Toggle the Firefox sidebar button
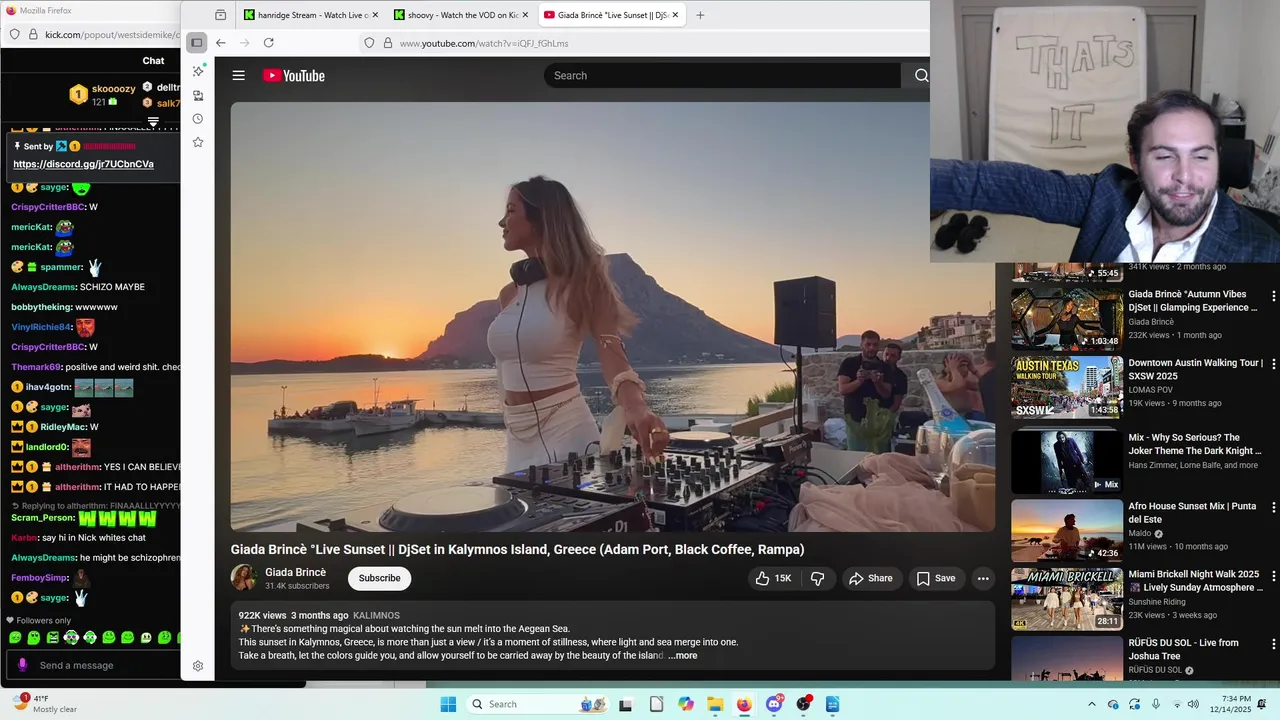 (x=197, y=43)
